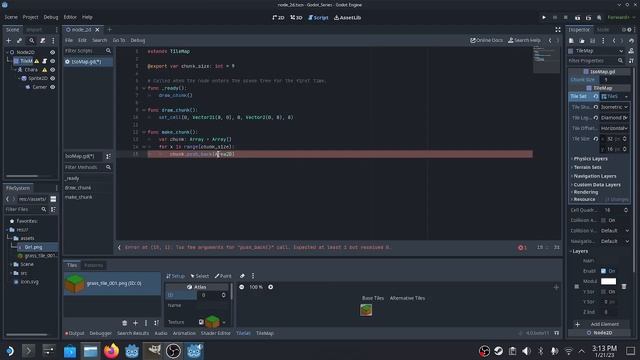Viewport: 640px width, 360px height.
Task: Click the Filter Scripts search field
Action: tap(88, 51)
